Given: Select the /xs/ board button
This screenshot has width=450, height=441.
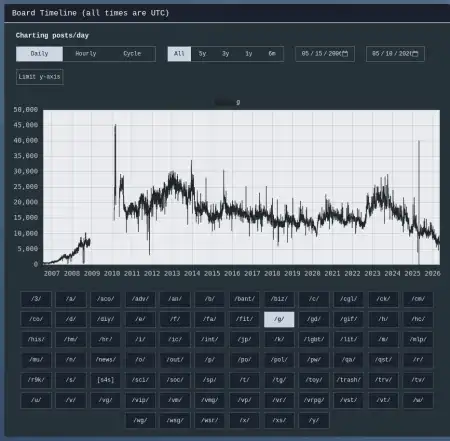Looking at the screenshot, I should pyautogui.click(x=279, y=421).
